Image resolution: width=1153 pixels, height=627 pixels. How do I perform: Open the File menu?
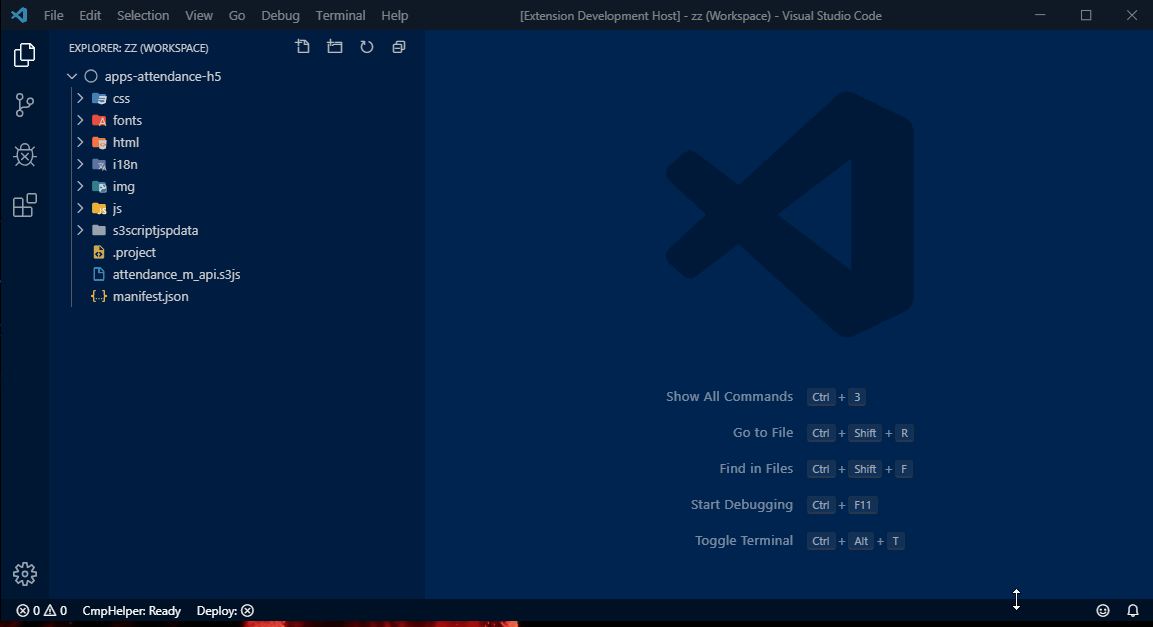pos(54,15)
